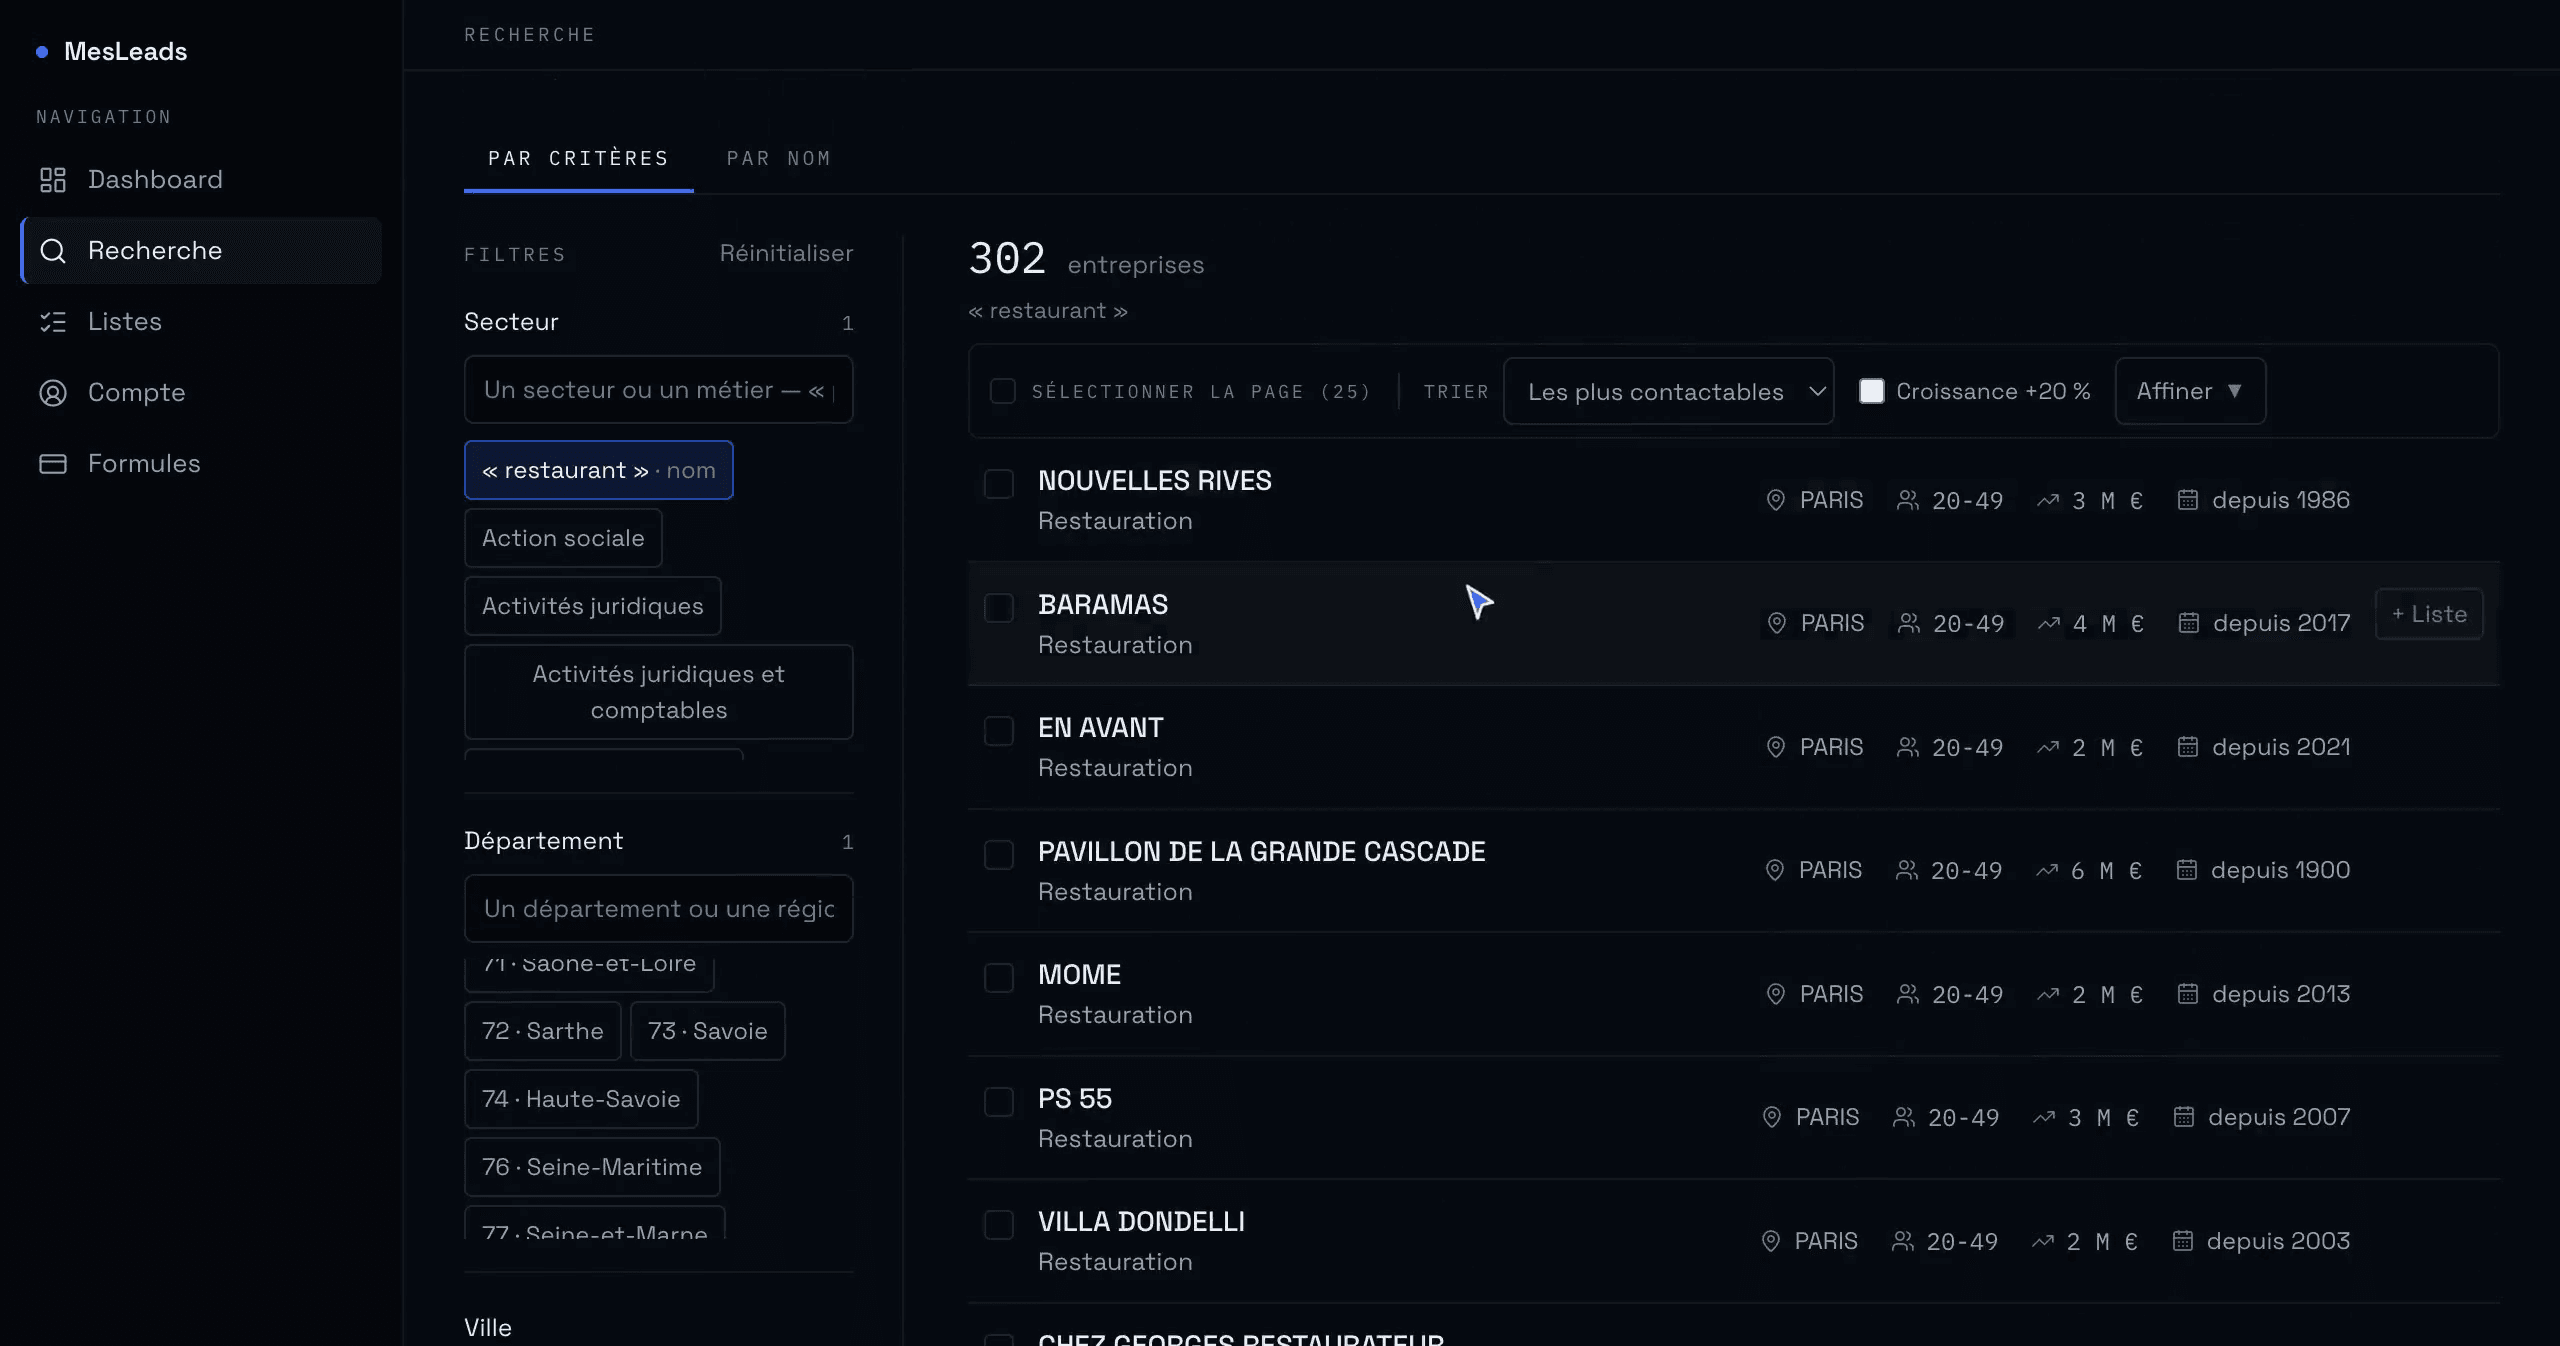Click the Listes checklist icon

pos(52,322)
